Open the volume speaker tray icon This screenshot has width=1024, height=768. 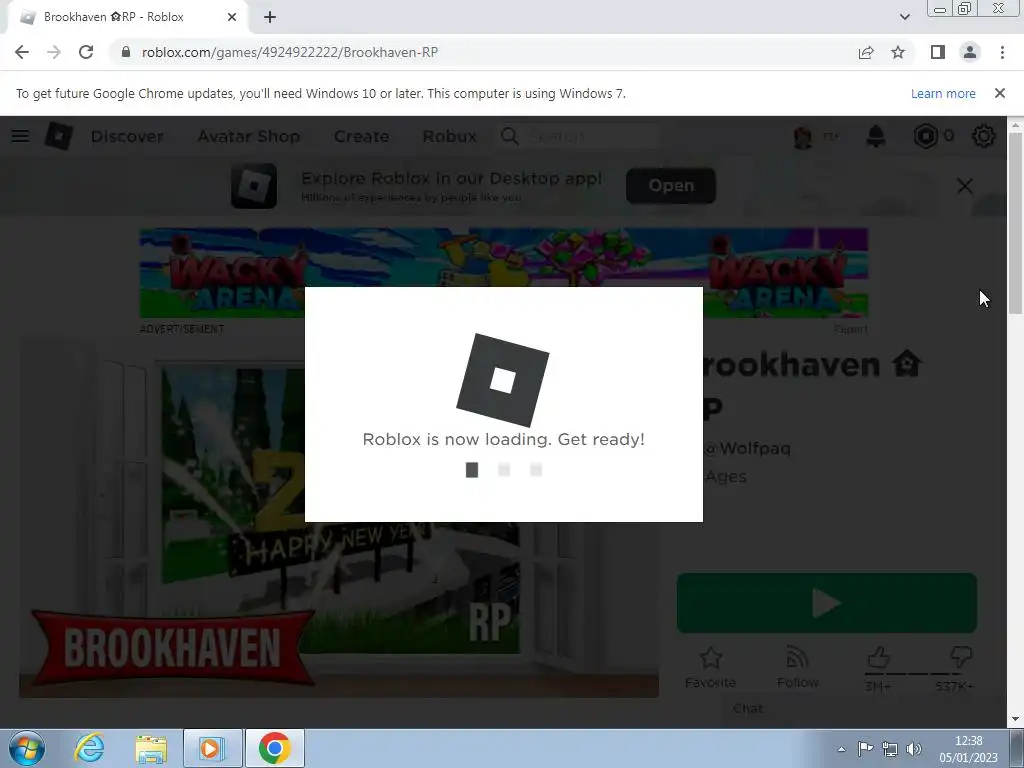tap(914, 748)
